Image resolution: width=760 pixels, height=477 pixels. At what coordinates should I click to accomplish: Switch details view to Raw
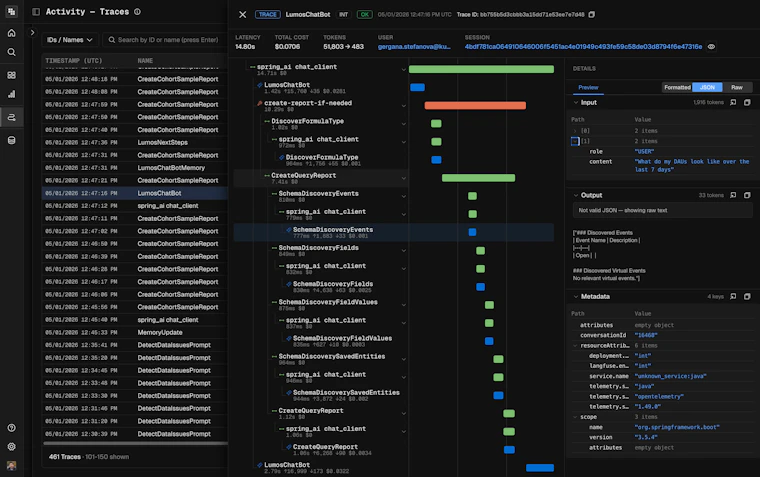coord(737,87)
